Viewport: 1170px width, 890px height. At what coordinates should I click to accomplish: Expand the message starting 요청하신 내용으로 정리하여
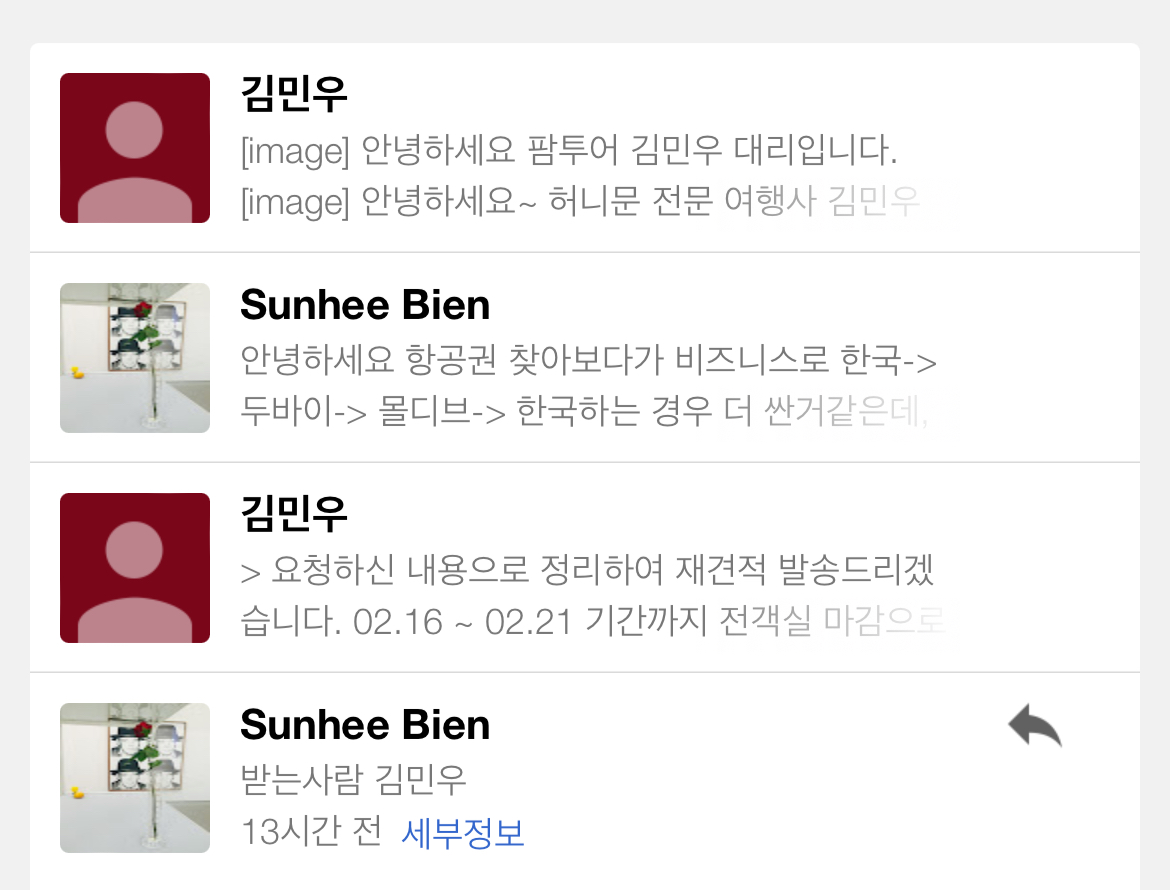(588, 572)
